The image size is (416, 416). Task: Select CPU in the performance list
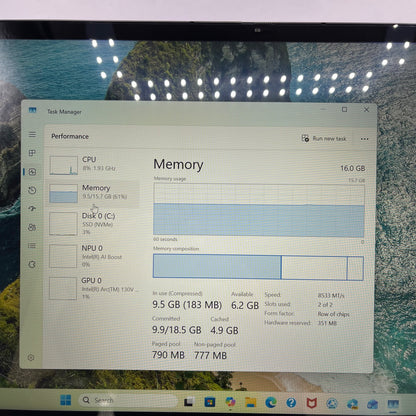93,165
